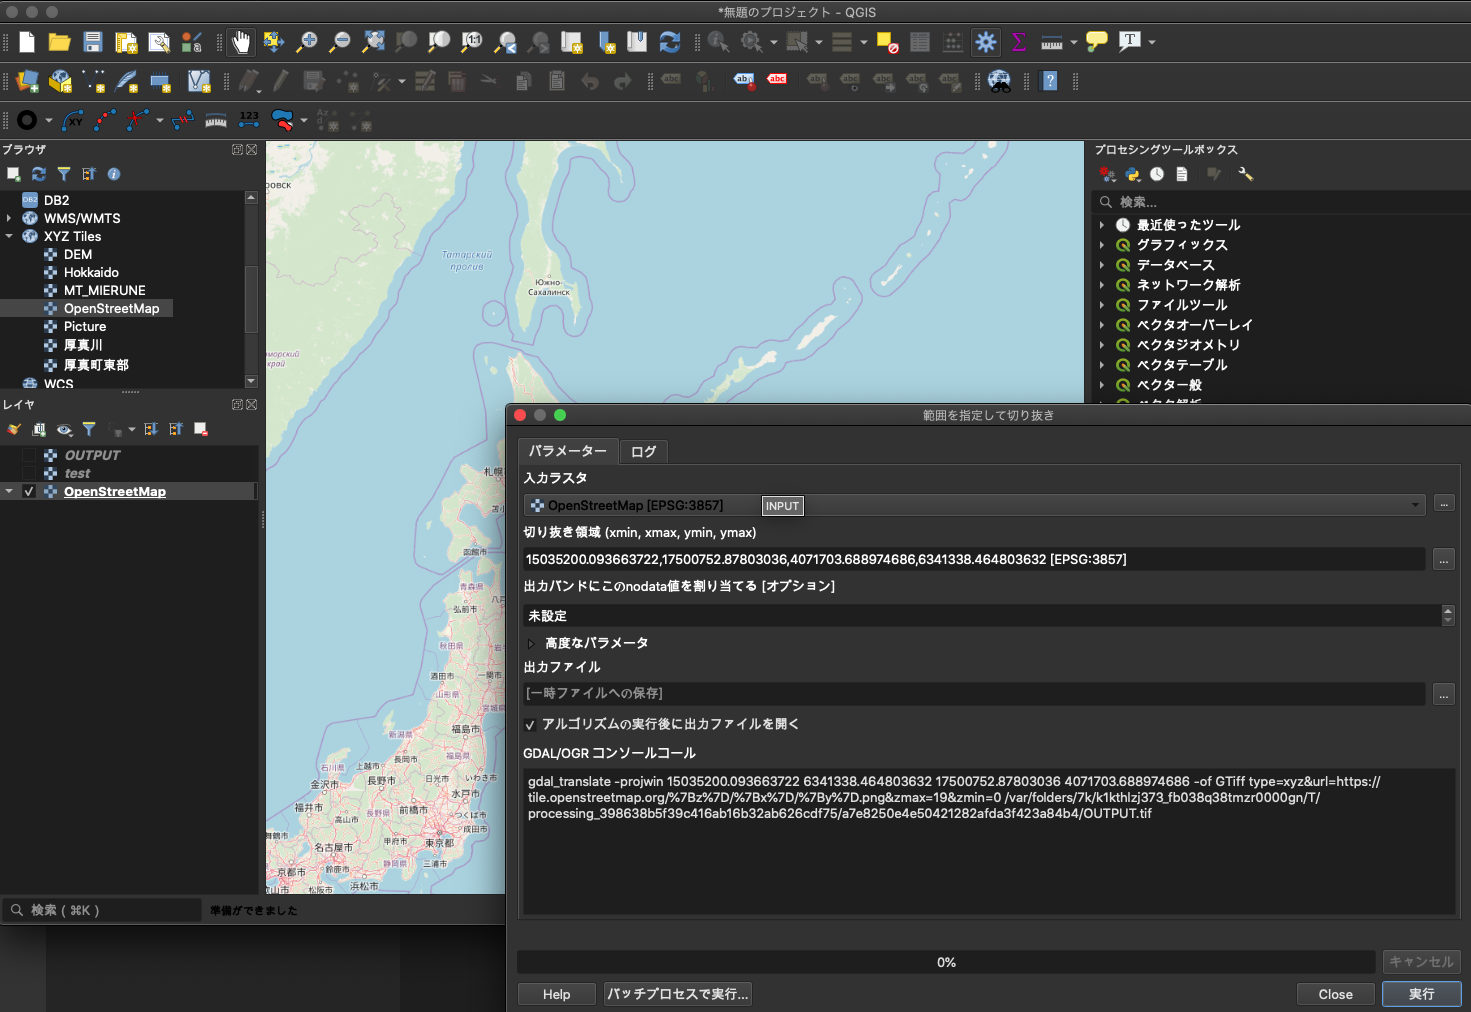Click the Layer Labeling Options icon
Image resolution: width=1471 pixels, height=1012 pixels.
point(744,80)
